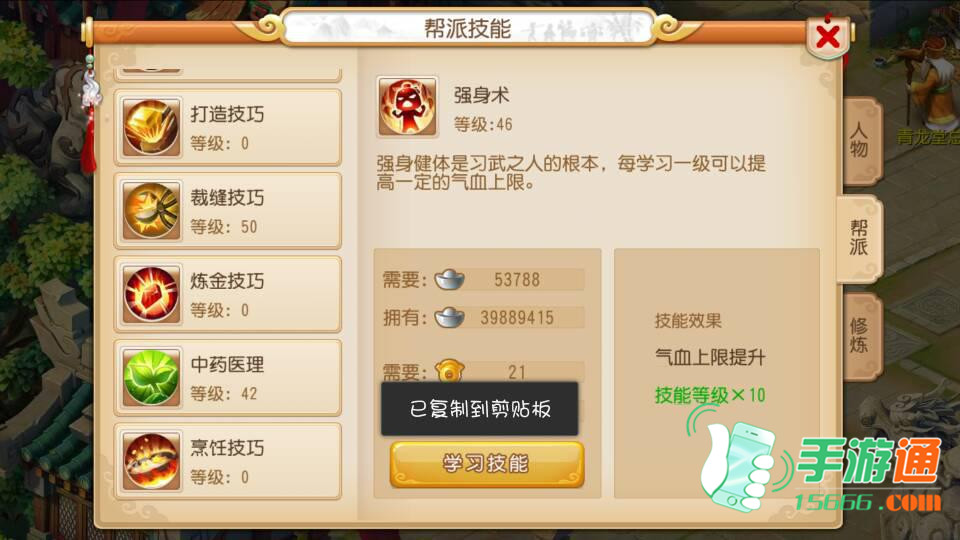
Task: Tap the 已复制到剪贴板 toast message
Action: pyautogui.click(x=479, y=408)
